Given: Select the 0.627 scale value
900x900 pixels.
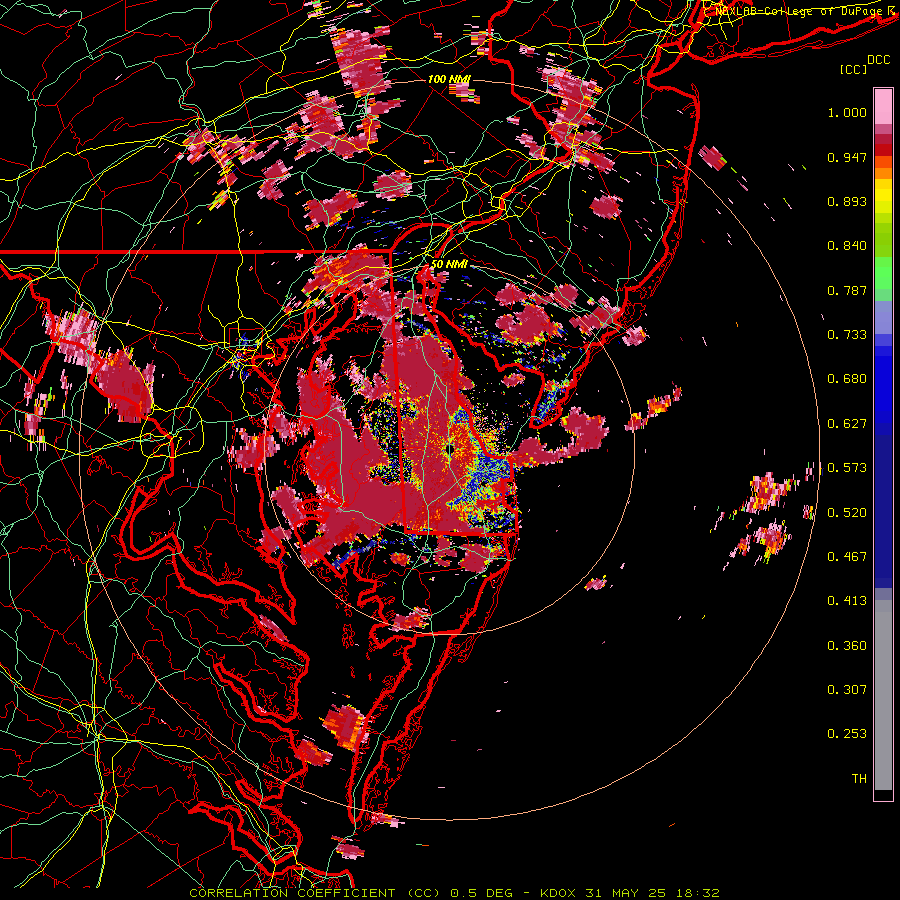Looking at the screenshot, I should pos(847,424).
